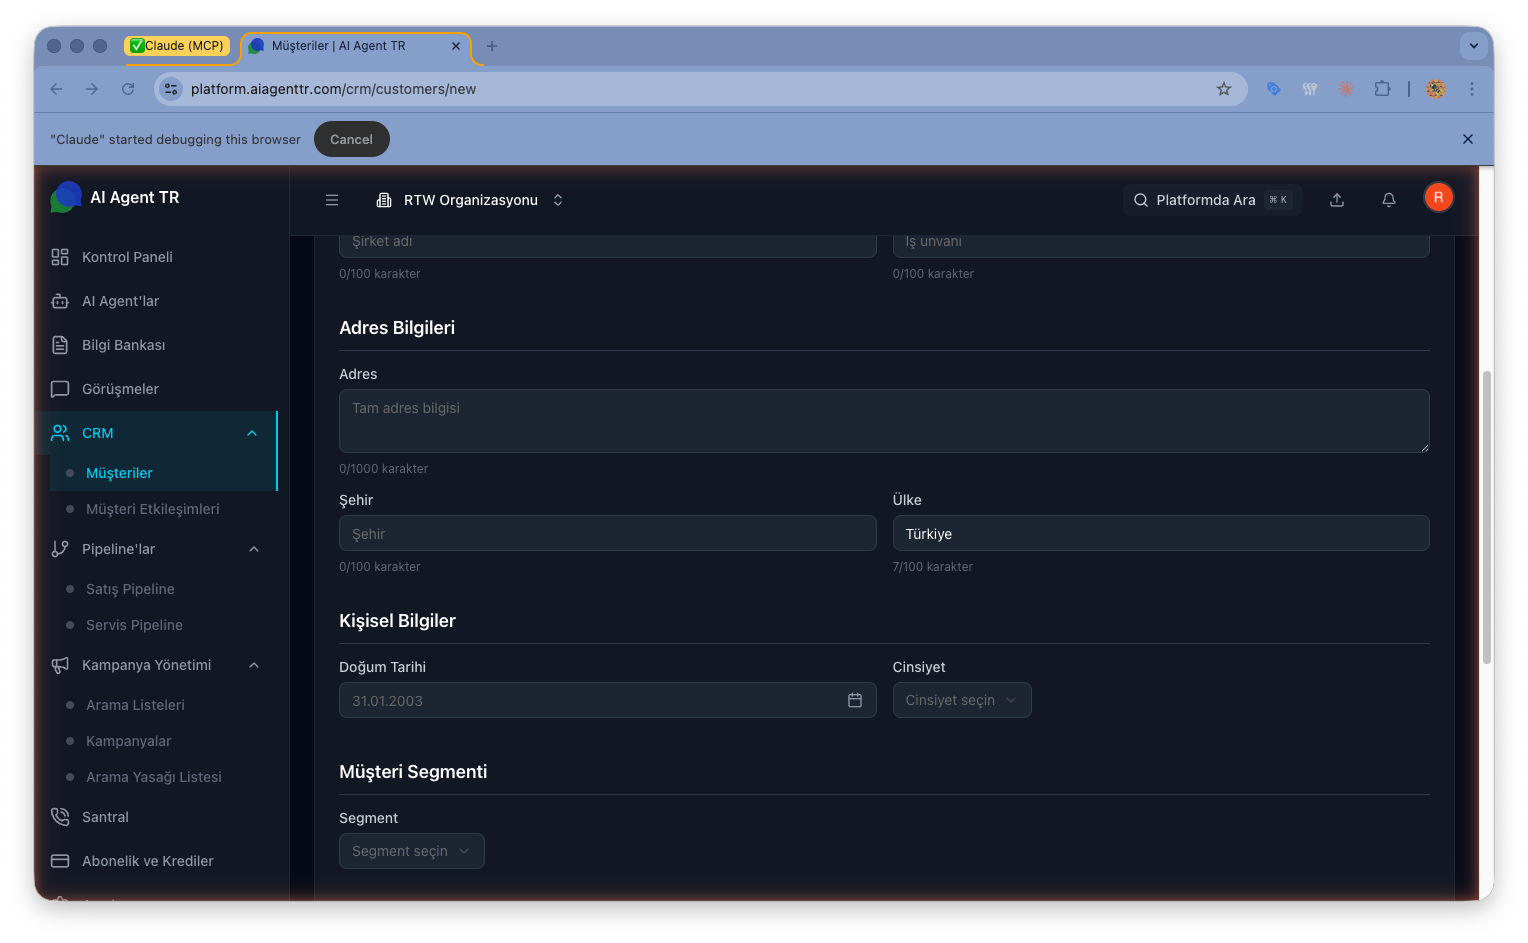1528x943 pixels.
Task: Open notifications bell icon
Action: click(x=1389, y=200)
